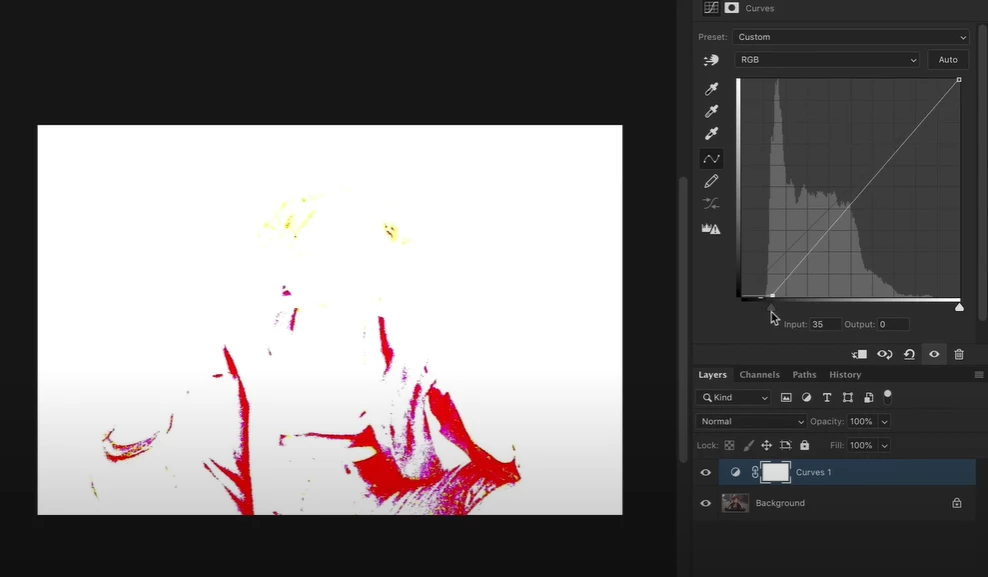The width and height of the screenshot is (988, 577).
Task: Switch to the Paths tab
Action: click(x=804, y=375)
